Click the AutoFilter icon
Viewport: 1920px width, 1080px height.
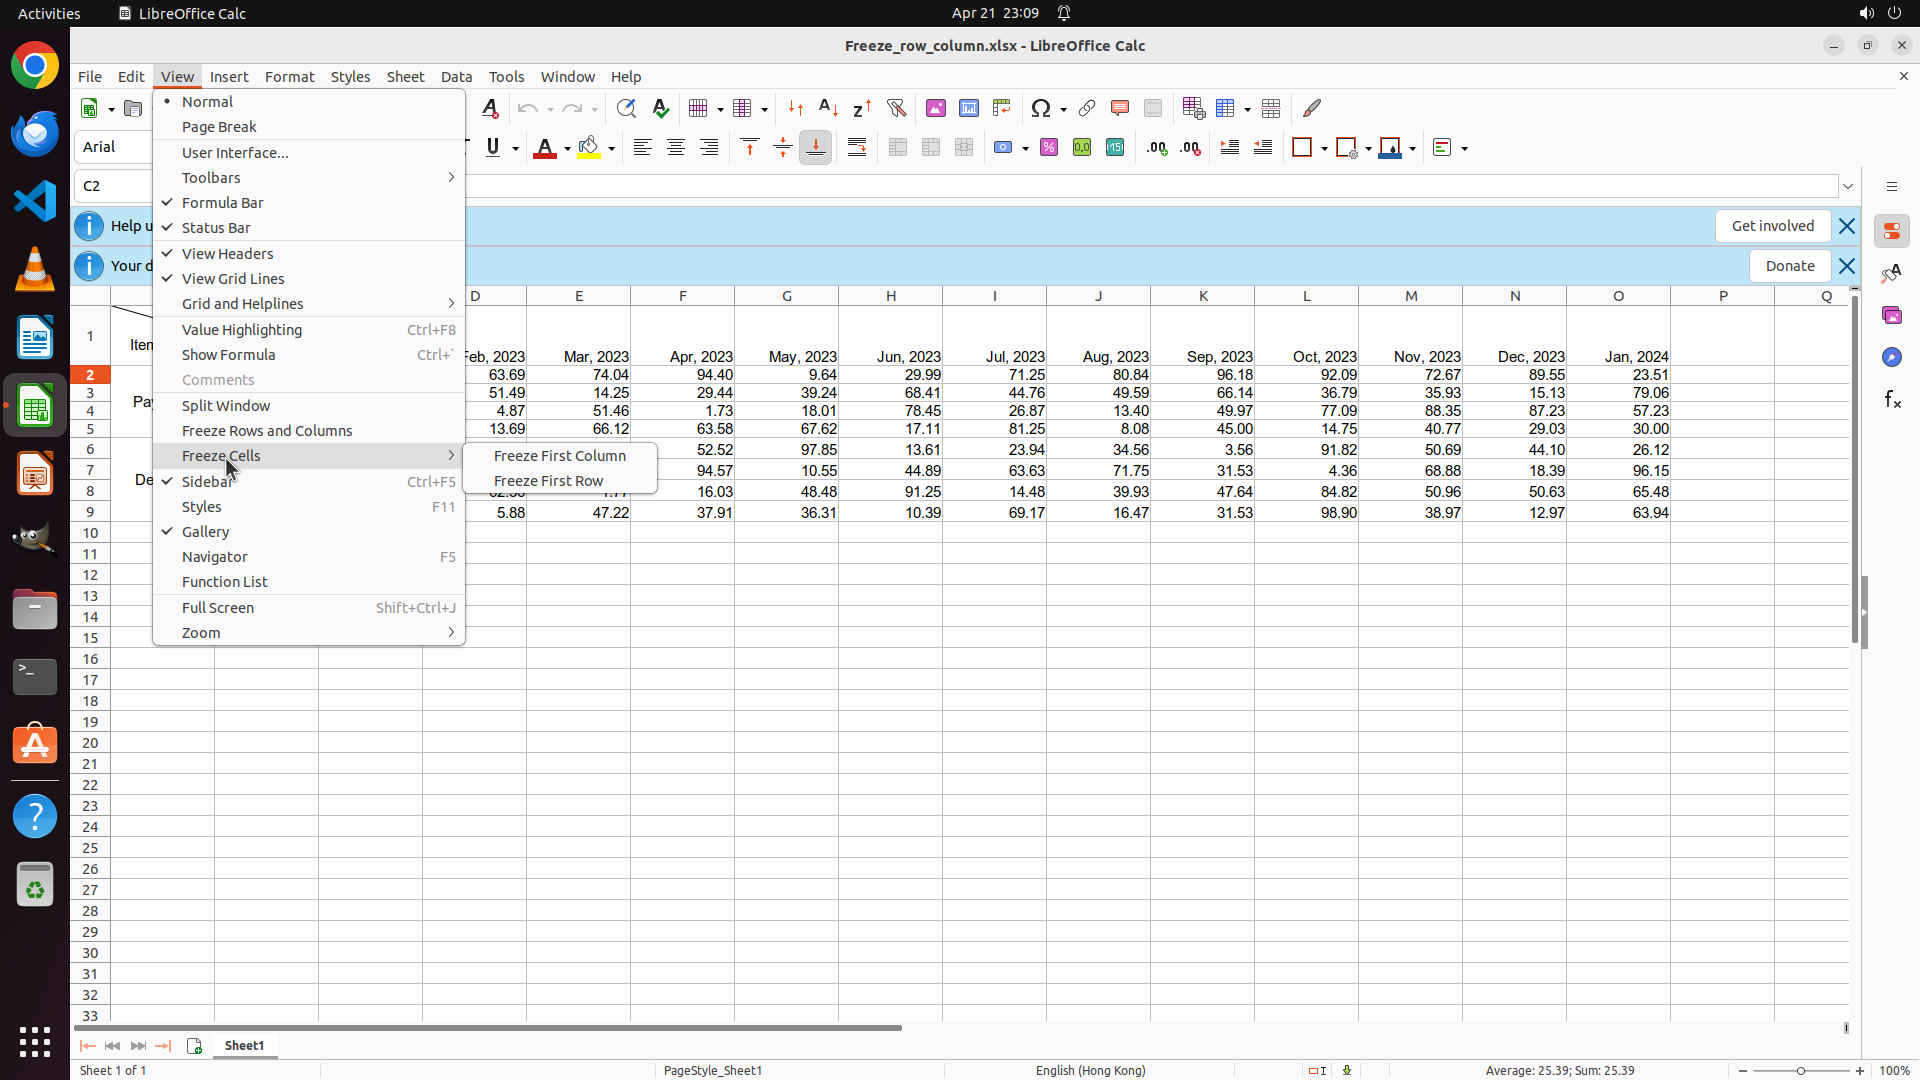tap(896, 108)
